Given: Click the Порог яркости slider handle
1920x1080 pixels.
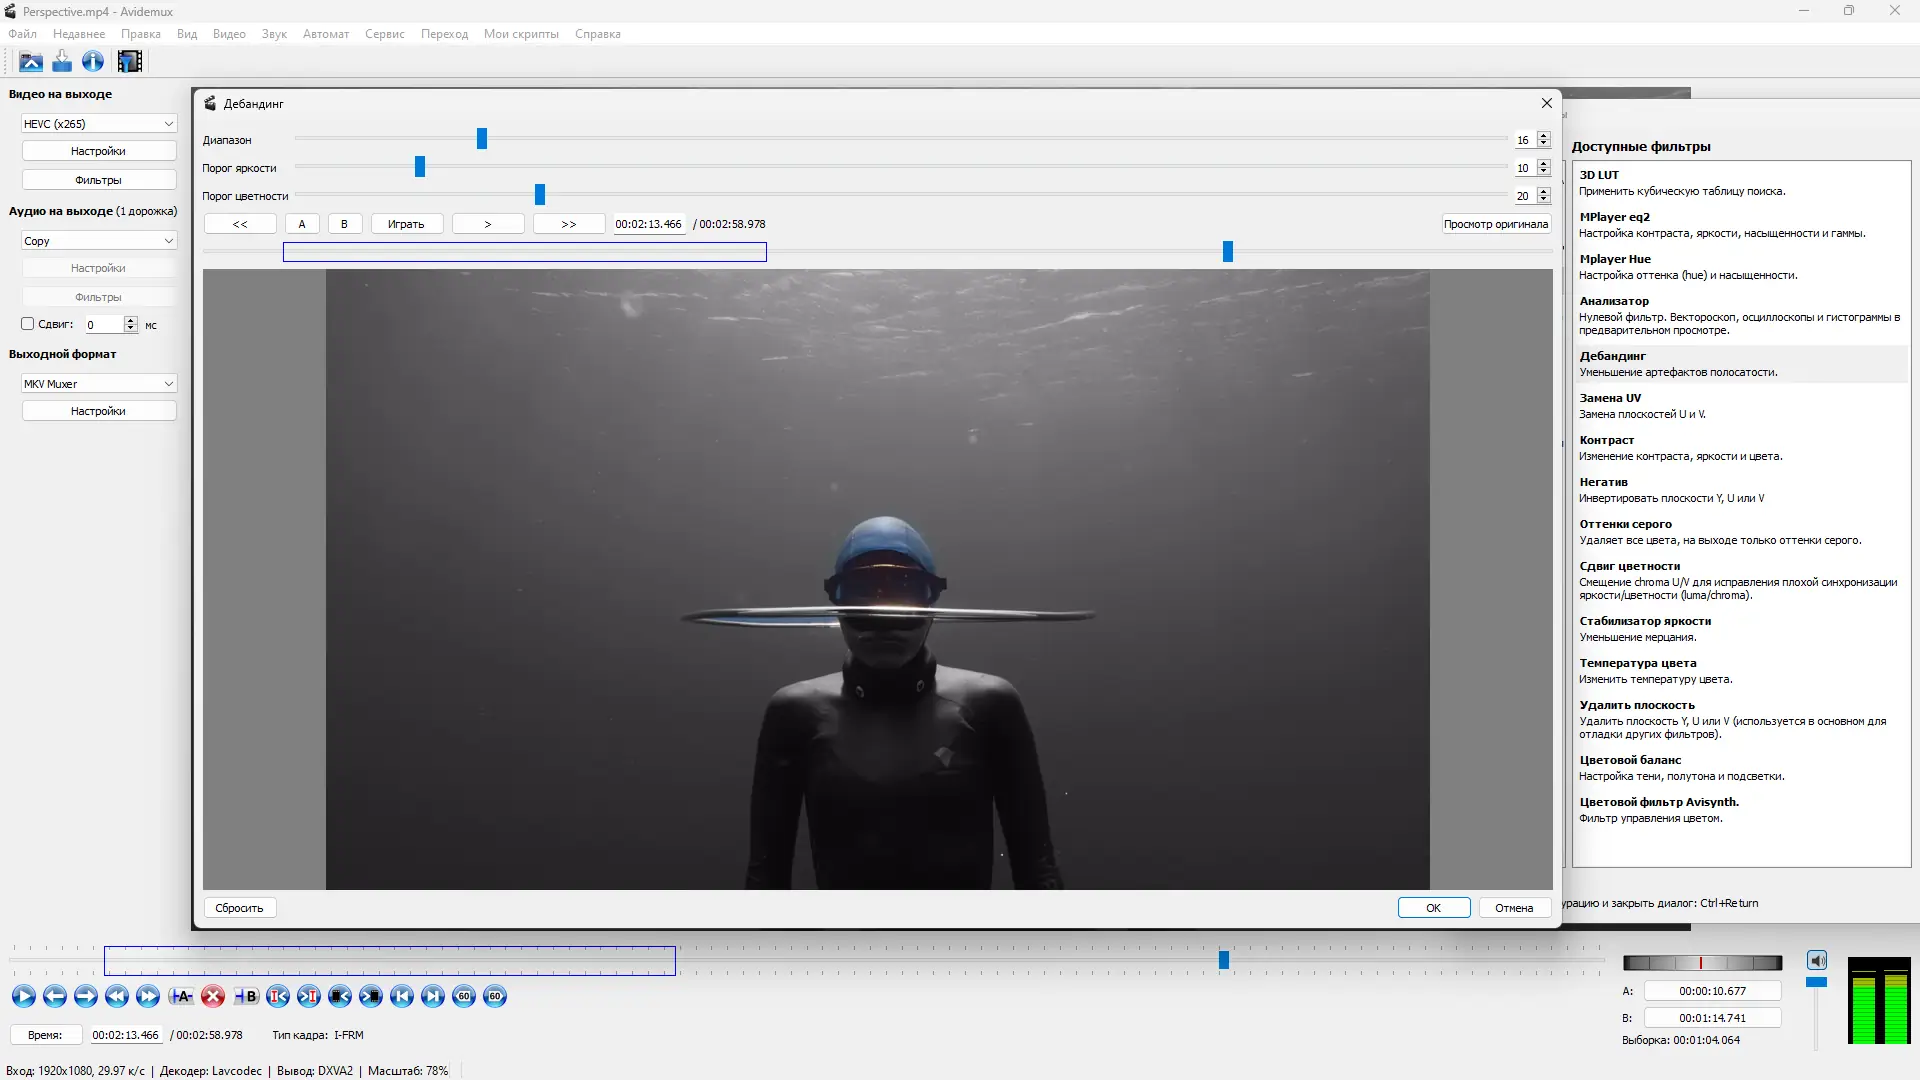Looking at the screenshot, I should pos(420,167).
